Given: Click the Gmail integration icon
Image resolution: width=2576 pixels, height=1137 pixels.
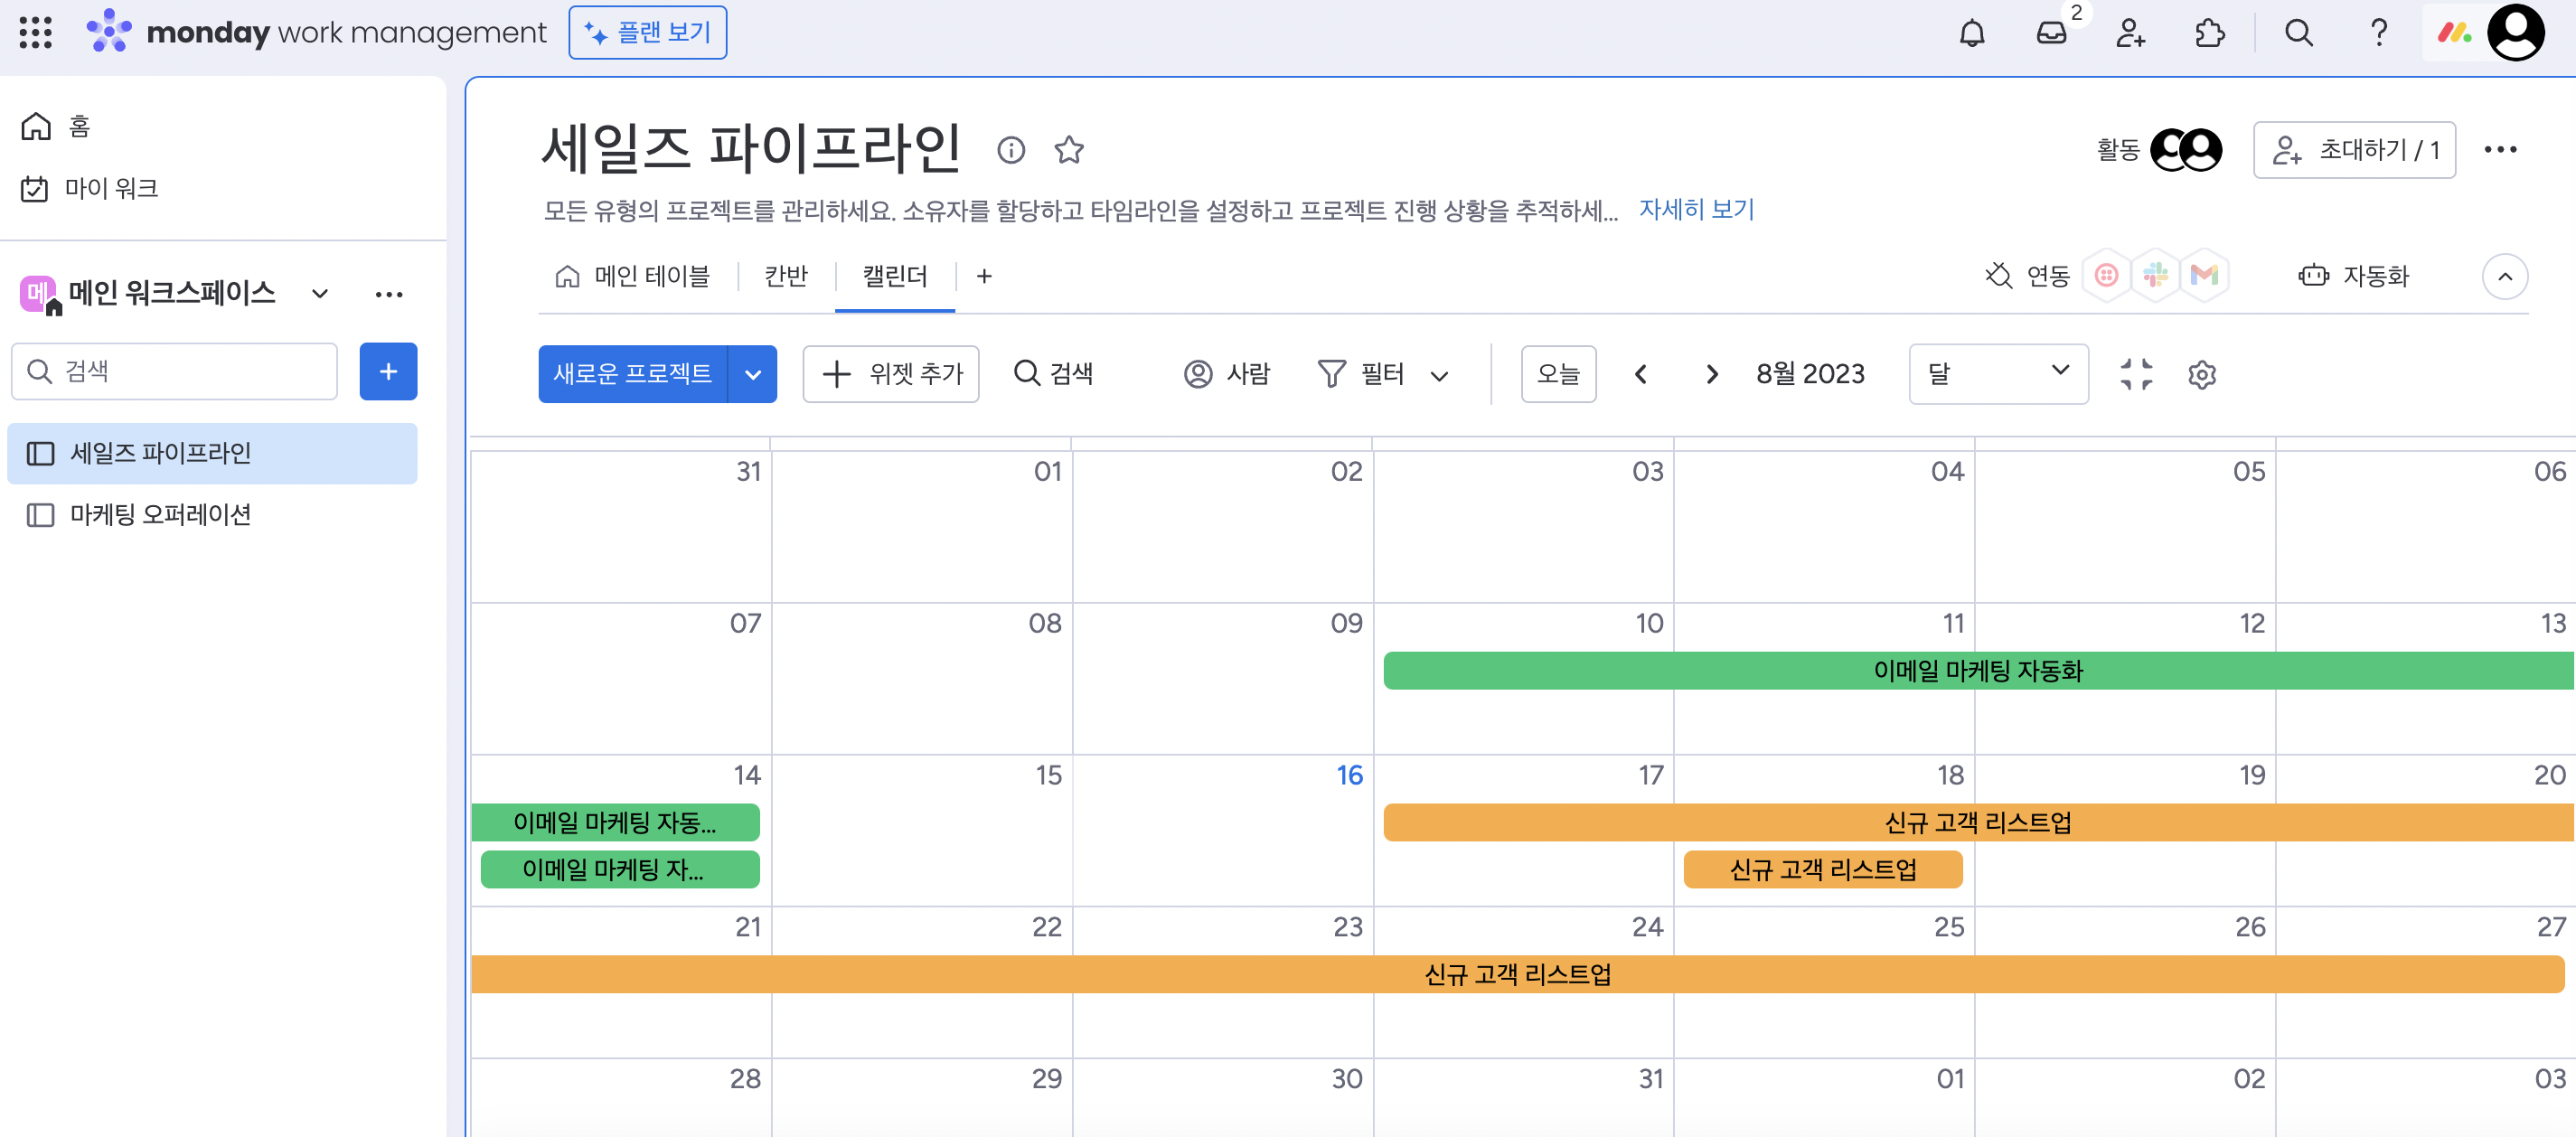Looking at the screenshot, I should 2204,275.
